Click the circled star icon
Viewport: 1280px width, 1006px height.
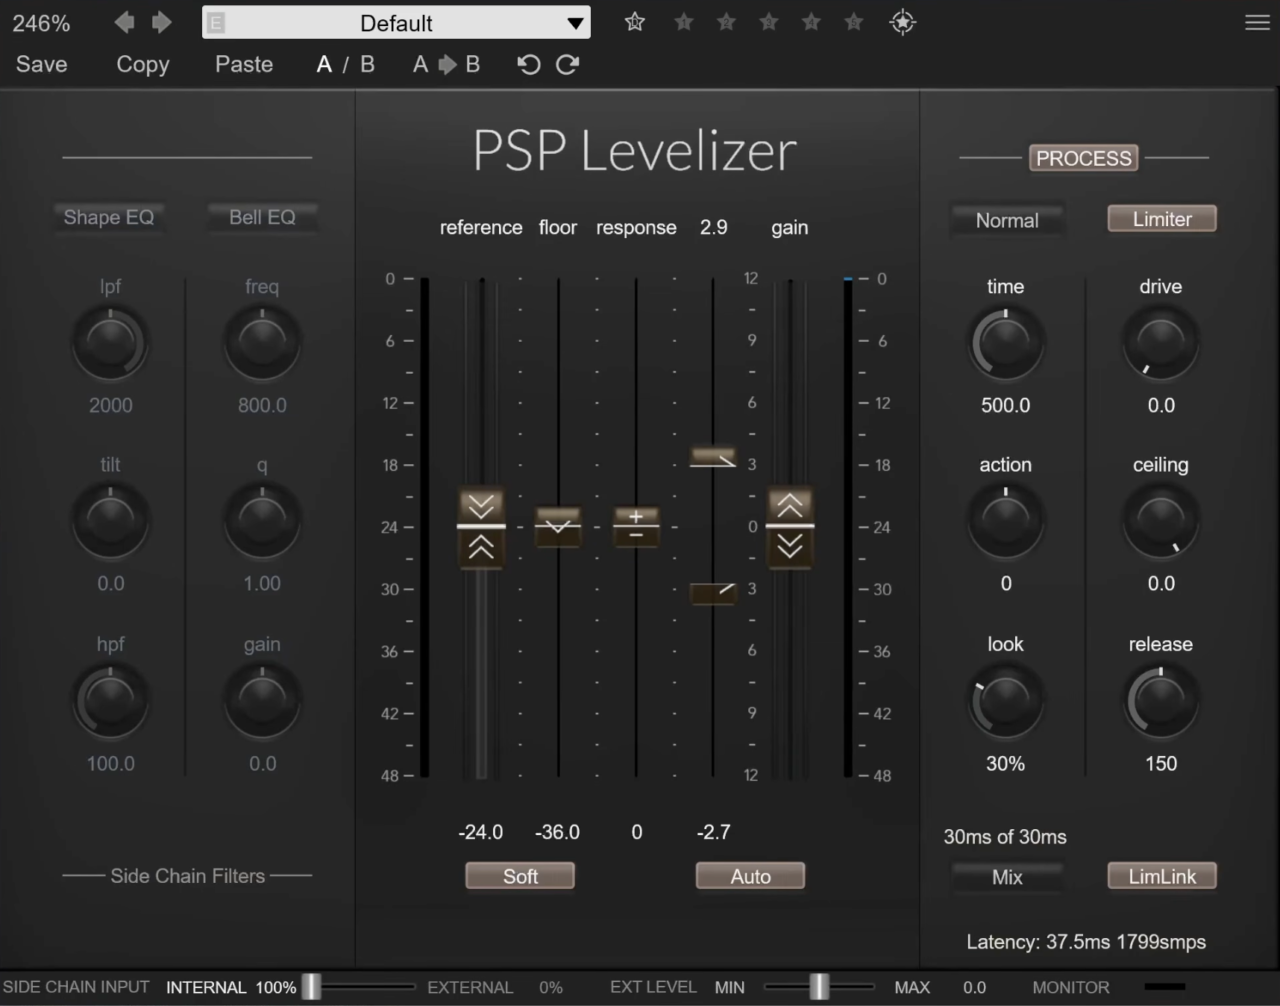(902, 22)
